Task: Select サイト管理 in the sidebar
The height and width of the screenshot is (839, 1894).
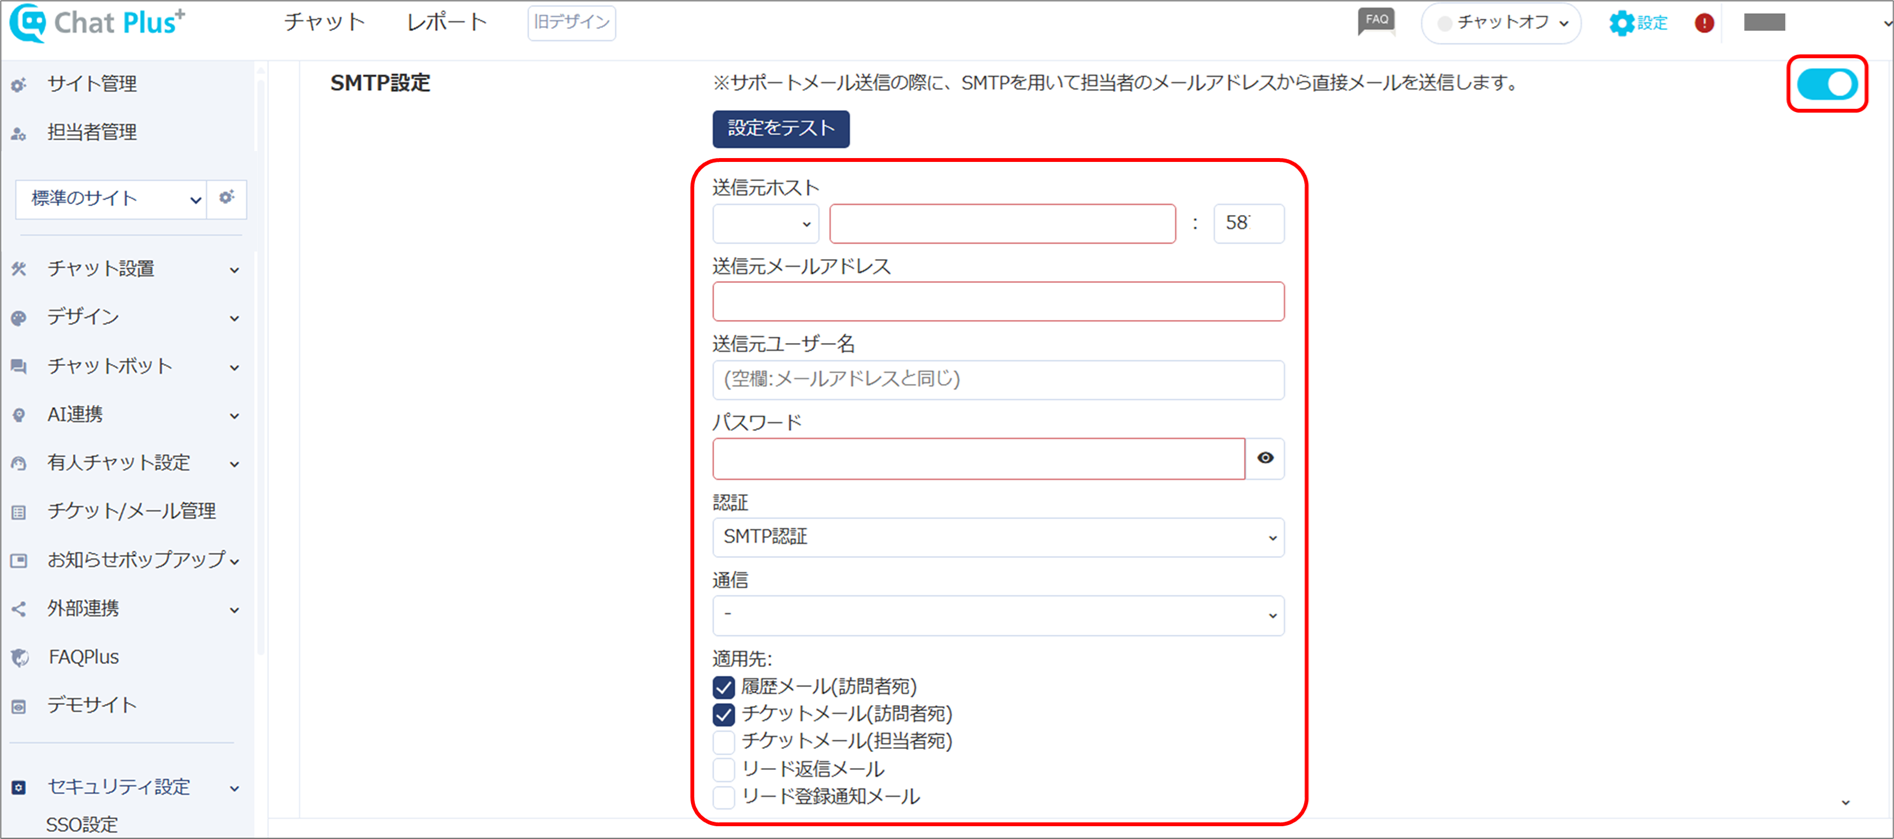Action: tap(92, 84)
